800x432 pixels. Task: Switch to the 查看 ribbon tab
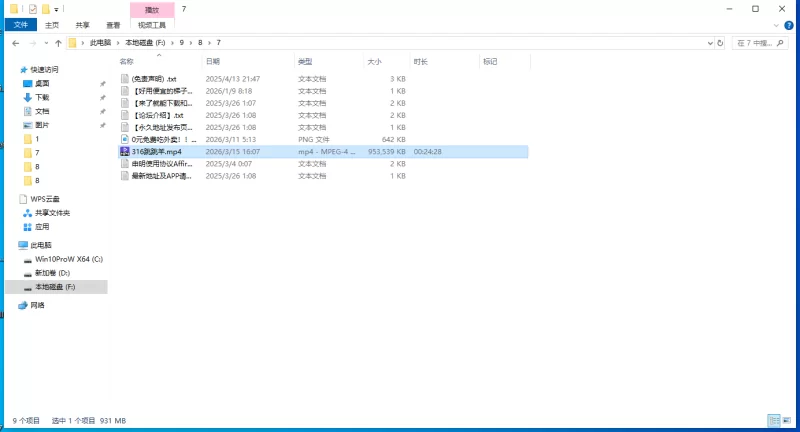point(113,24)
